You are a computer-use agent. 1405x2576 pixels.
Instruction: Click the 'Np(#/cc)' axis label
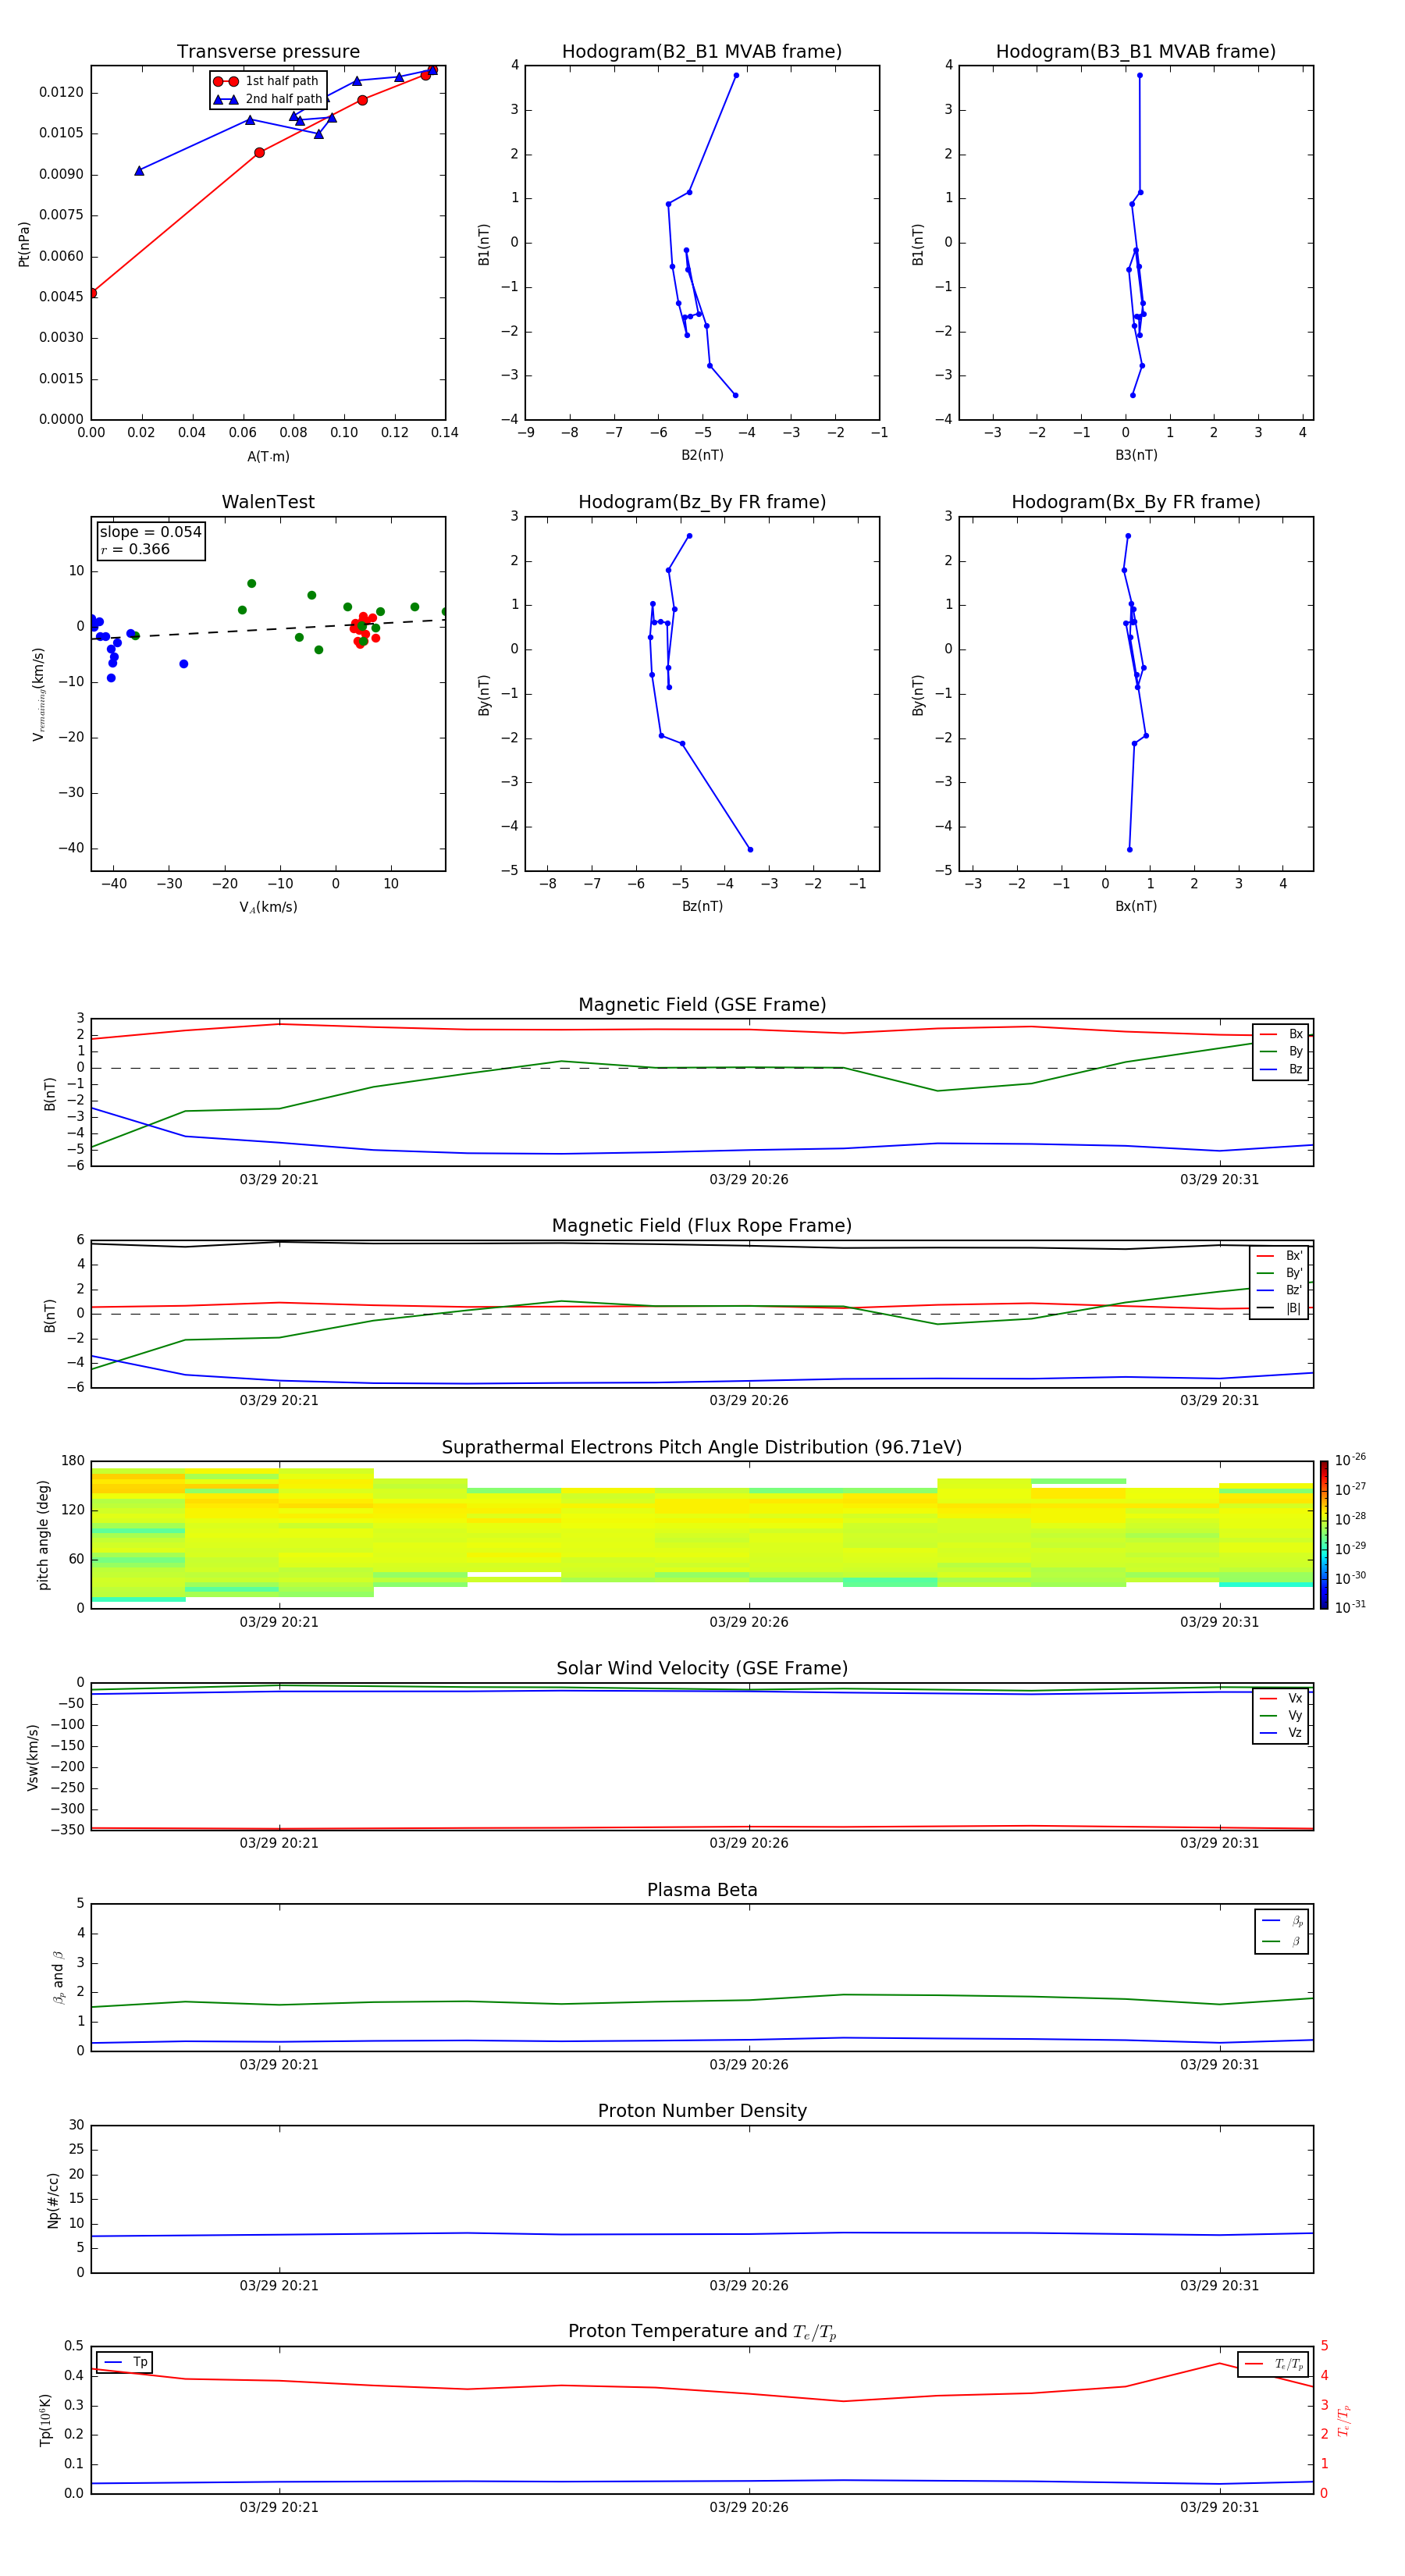[x=53, y=2200]
